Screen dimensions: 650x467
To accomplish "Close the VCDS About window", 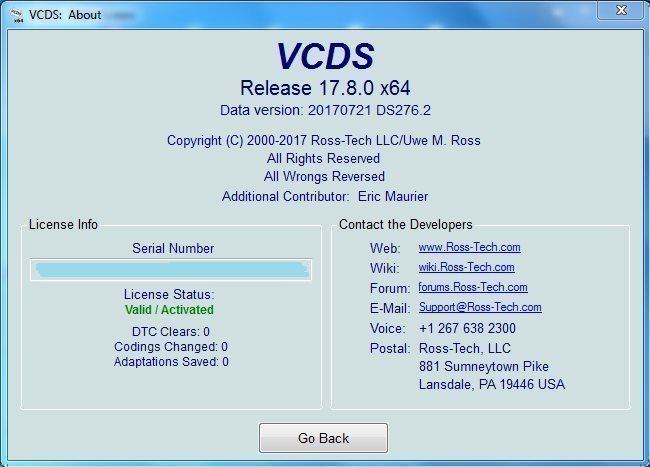I will coord(621,10).
